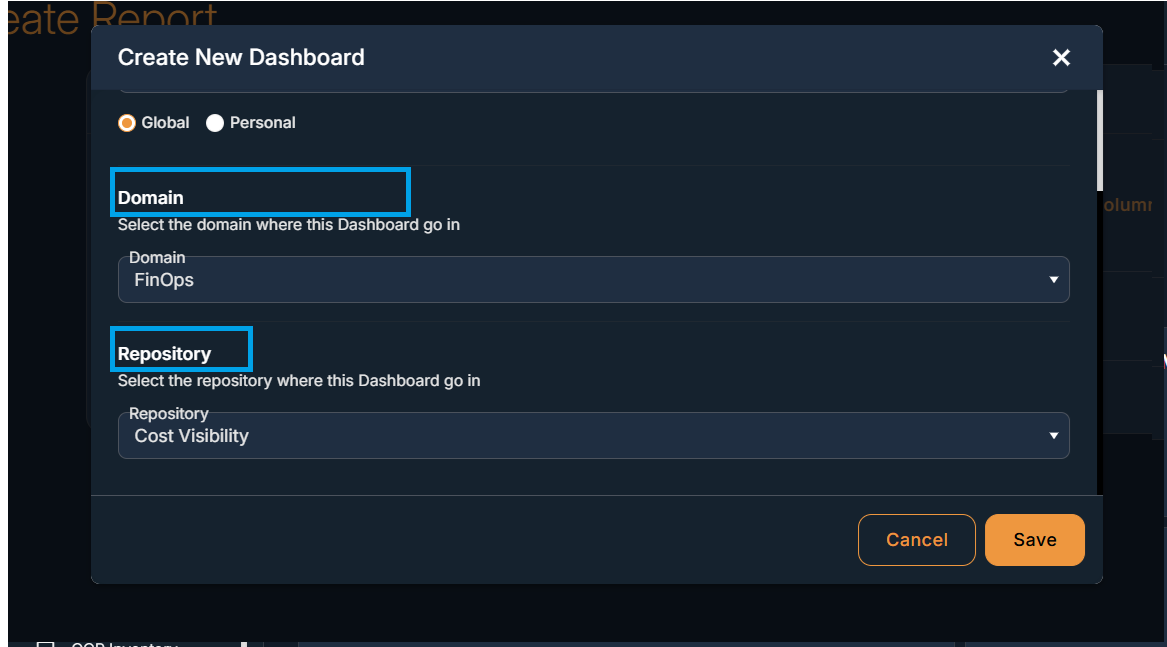Click the bold Domain section heading
The image size is (1167, 647).
click(150, 197)
